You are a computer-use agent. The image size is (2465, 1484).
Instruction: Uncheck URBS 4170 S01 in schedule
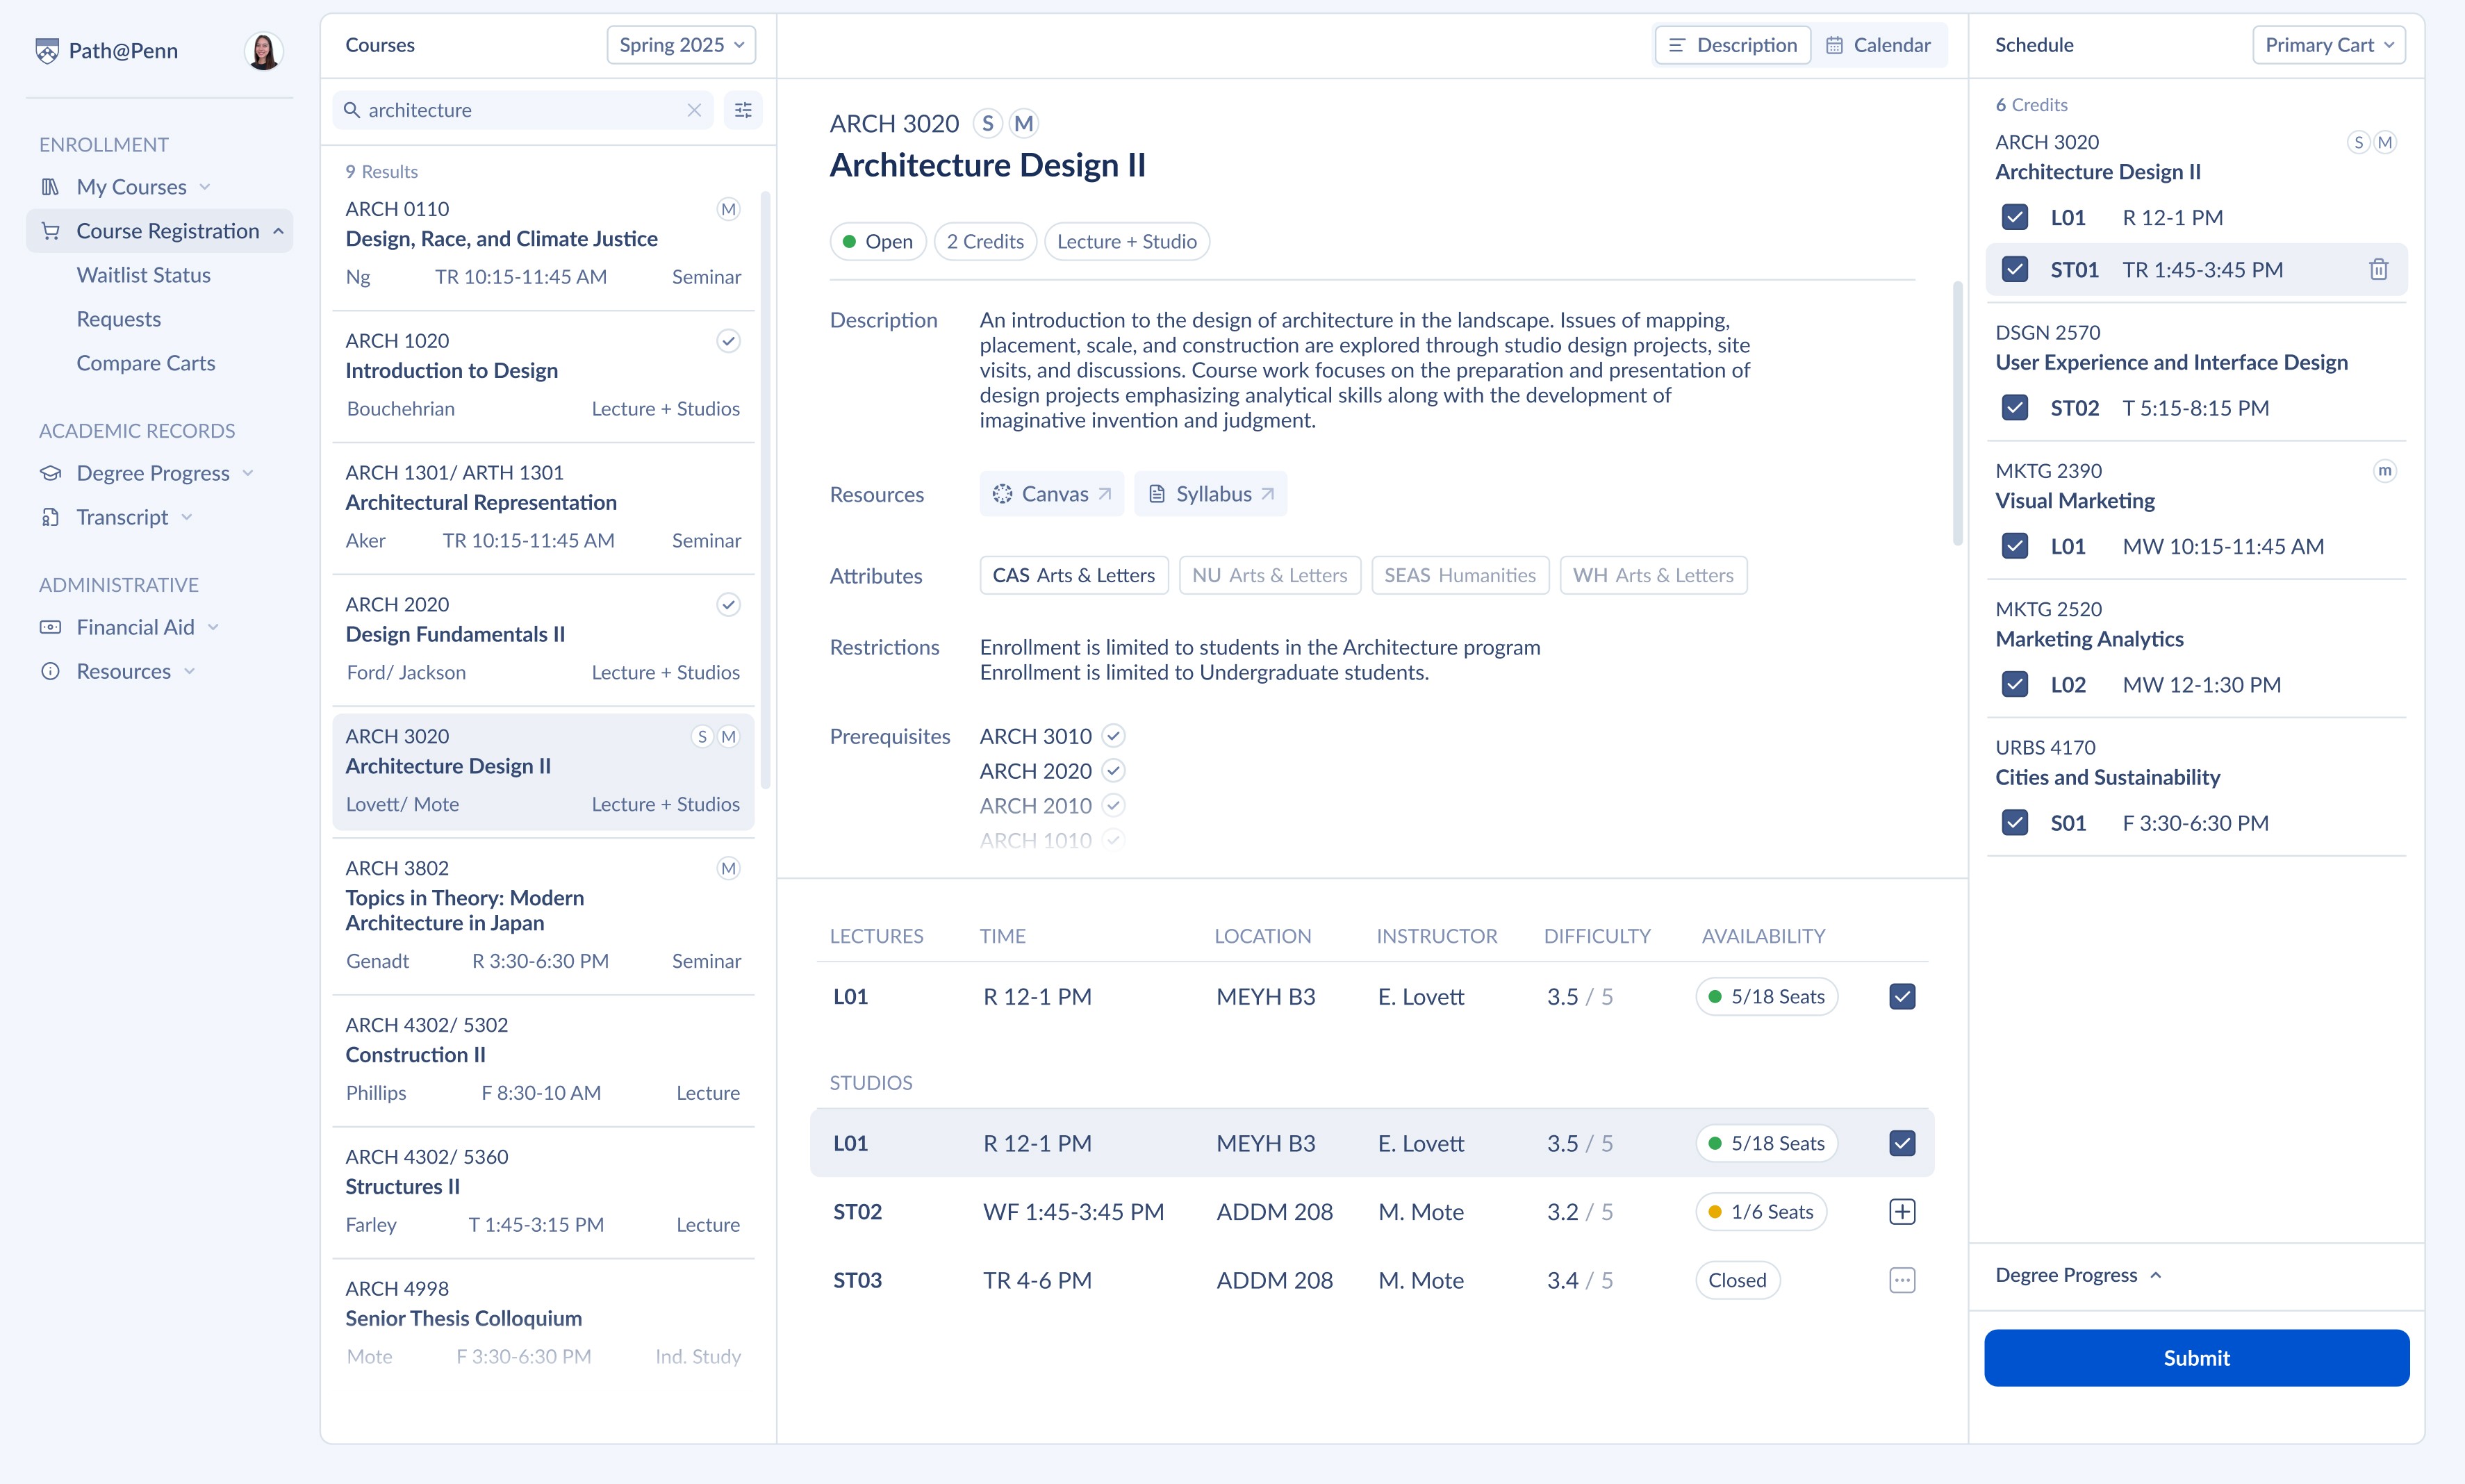[x=2014, y=823]
